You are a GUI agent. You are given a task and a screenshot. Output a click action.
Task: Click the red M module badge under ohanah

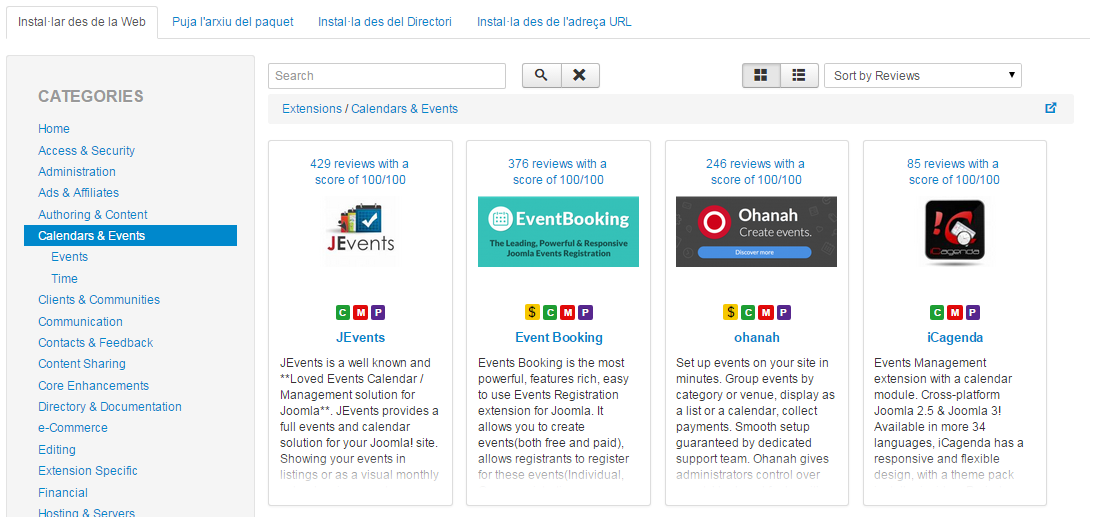coord(765,312)
